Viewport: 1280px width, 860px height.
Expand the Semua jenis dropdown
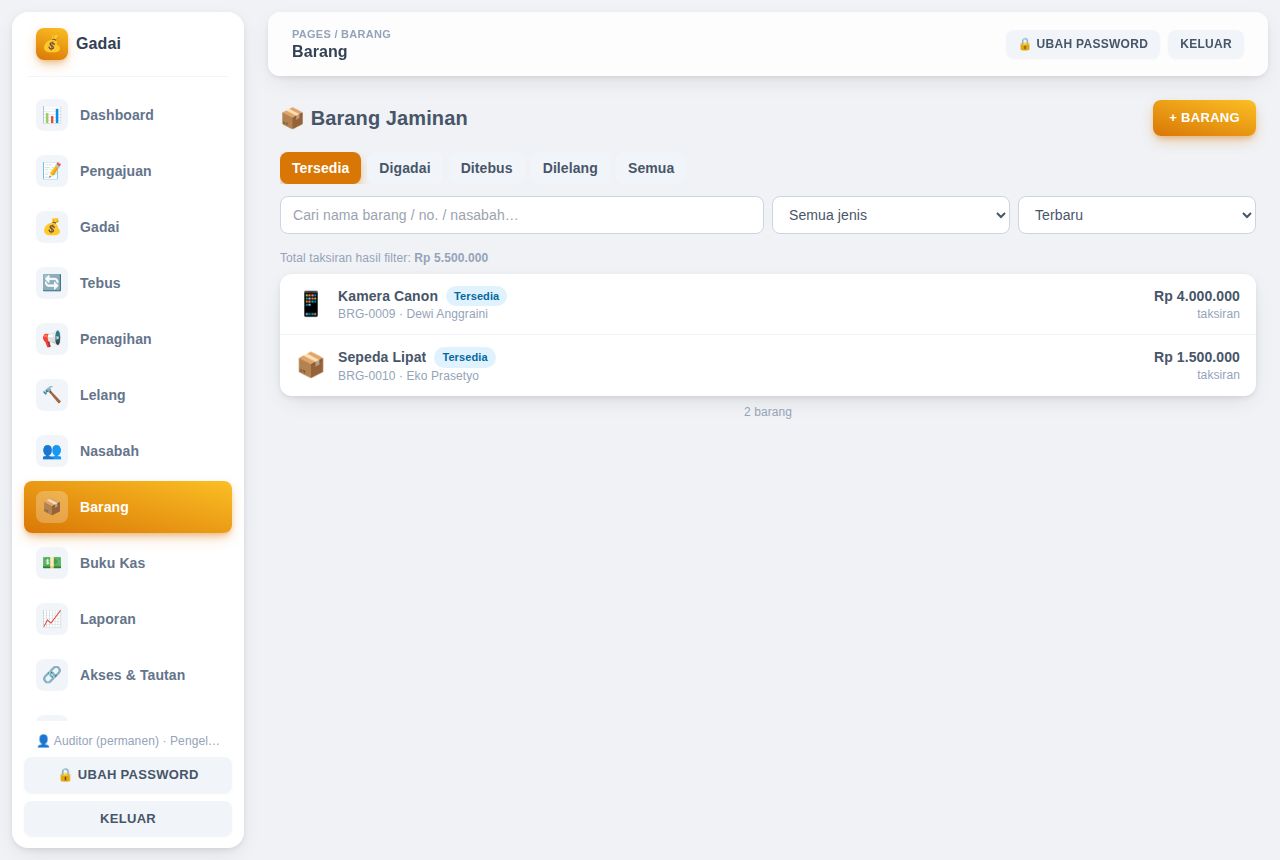(x=891, y=215)
